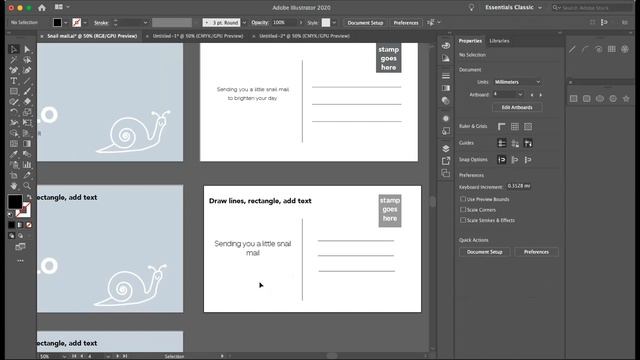Screen dimensions: 640x360
Task: Select the Eyedropper tool
Action: click(x=13, y=154)
